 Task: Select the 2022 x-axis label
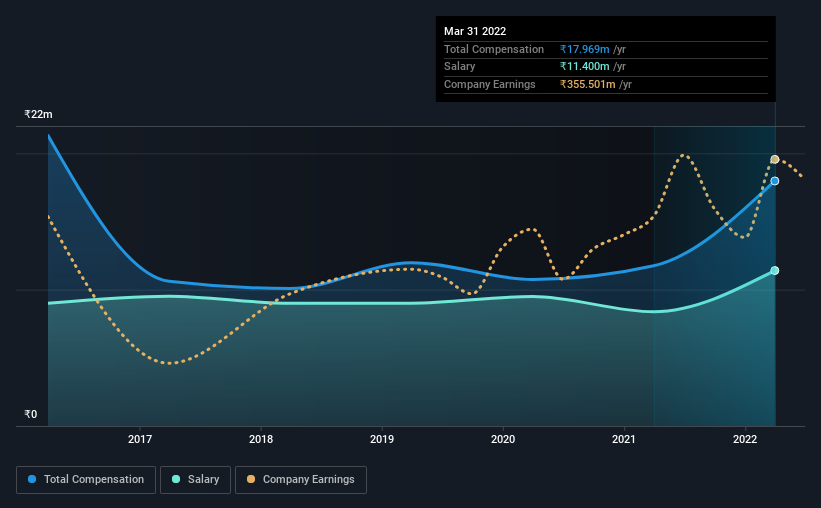pyautogui.click(x=745, y=439)
